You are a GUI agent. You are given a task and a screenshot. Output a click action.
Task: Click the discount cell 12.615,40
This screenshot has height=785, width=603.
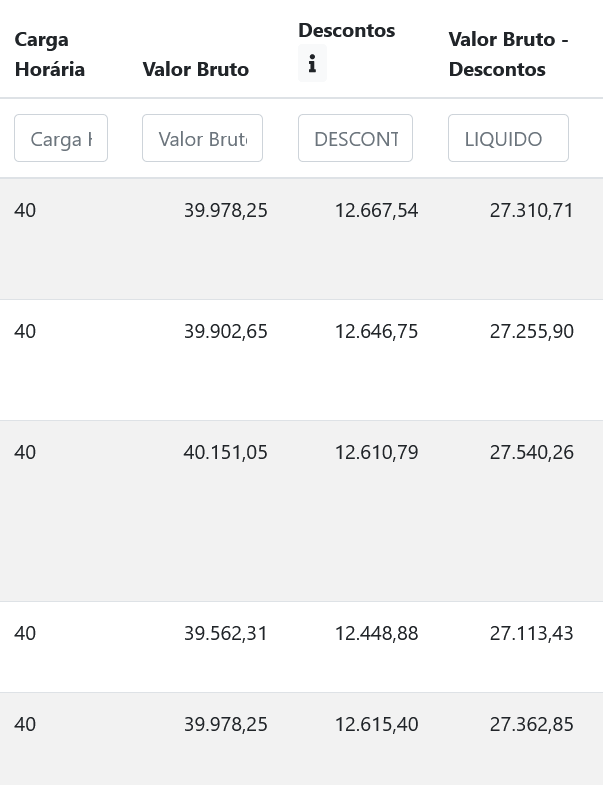(x=376, y=725)
